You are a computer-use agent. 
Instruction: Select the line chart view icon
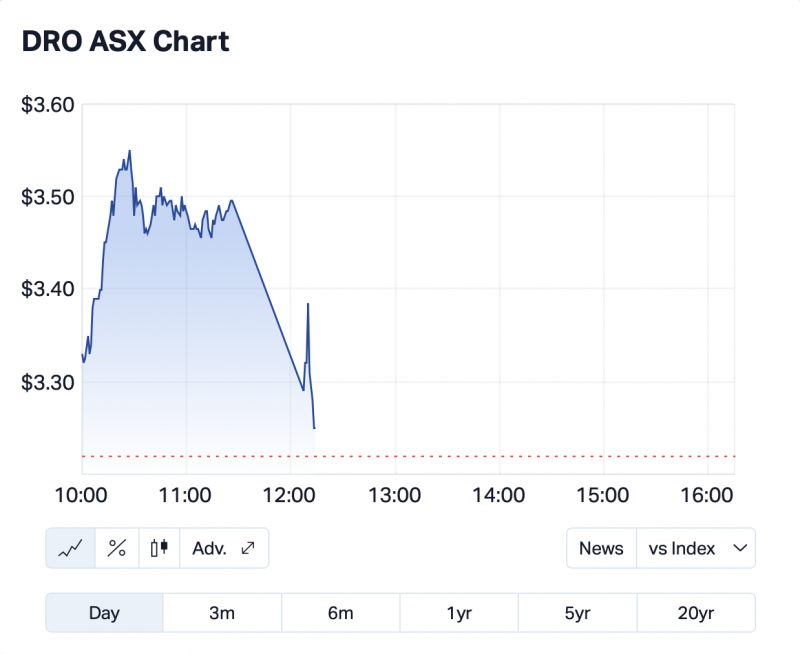point(70,548)
